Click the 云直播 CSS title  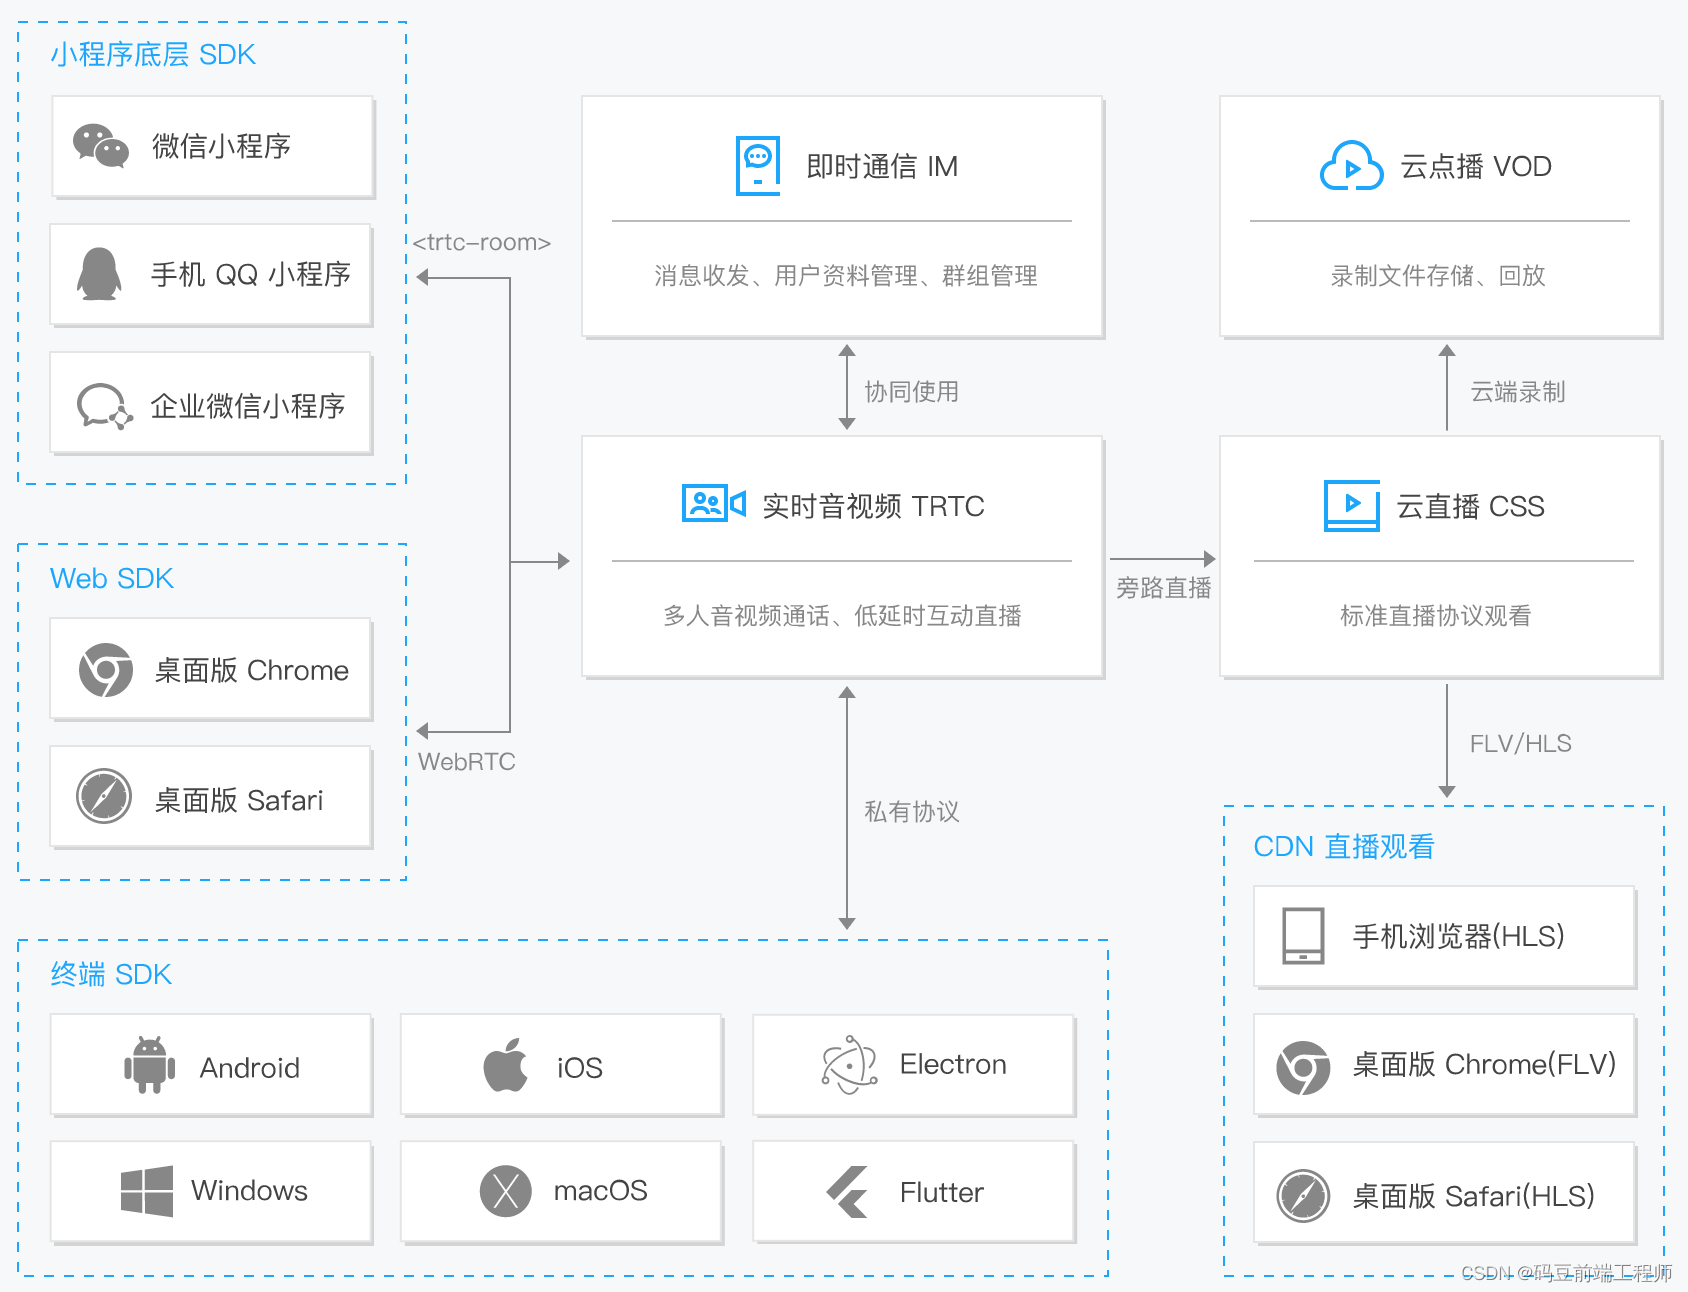click(x=1470, y=506)
